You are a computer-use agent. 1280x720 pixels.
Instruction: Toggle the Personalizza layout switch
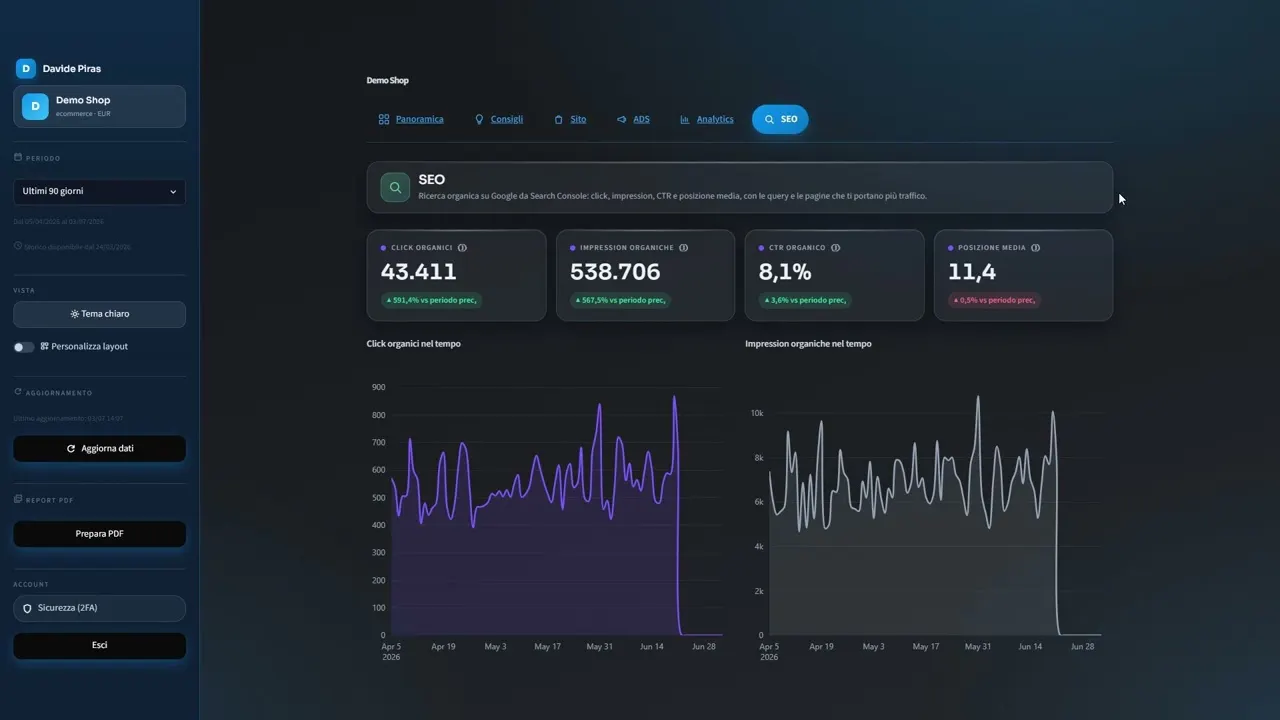(24, 347)
